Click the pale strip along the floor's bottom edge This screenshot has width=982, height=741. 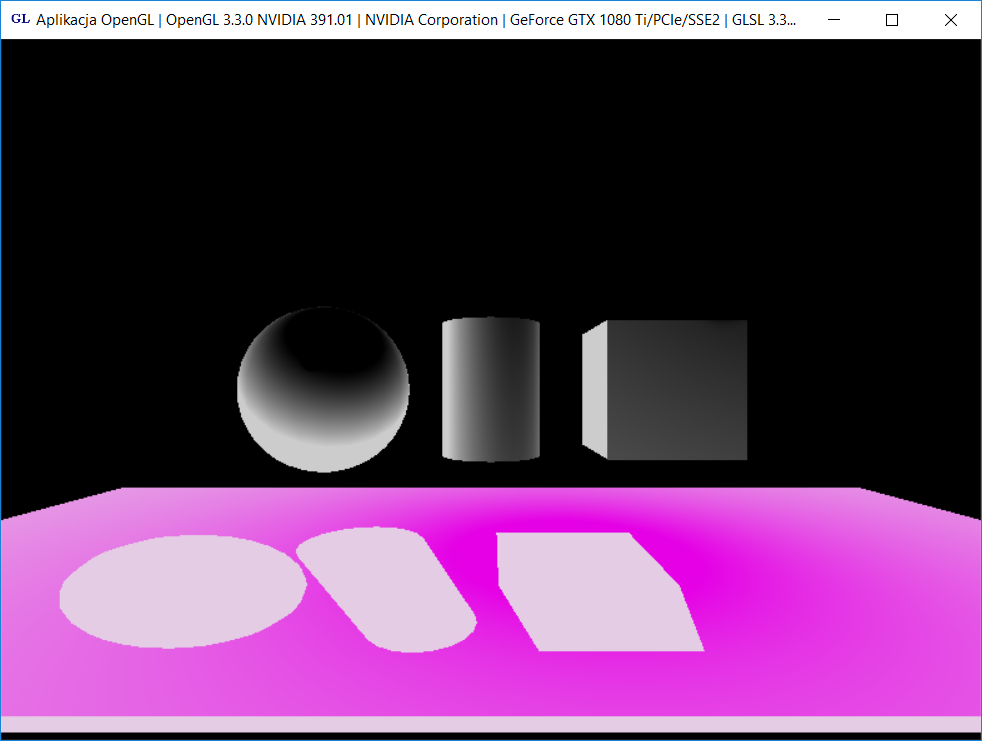(490, 724)
